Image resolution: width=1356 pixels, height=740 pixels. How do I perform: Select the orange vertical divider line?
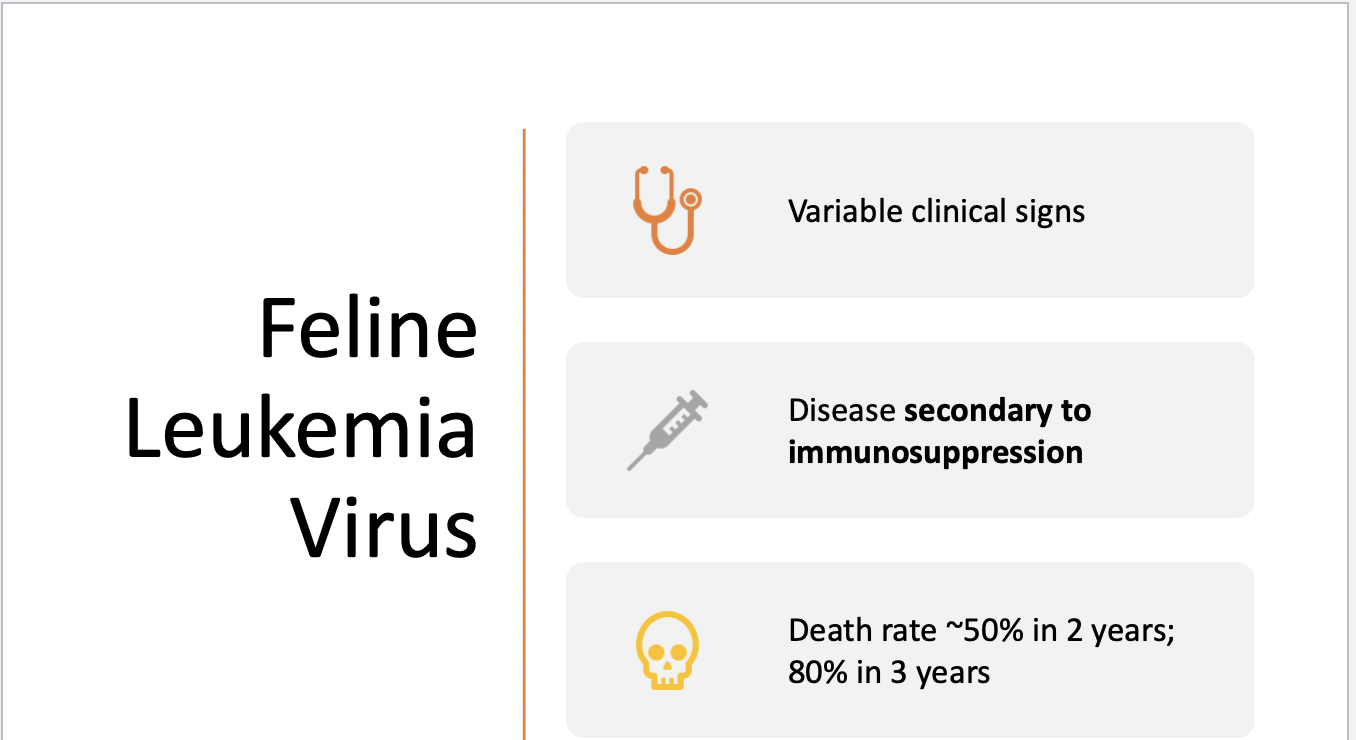pos(524,434)
